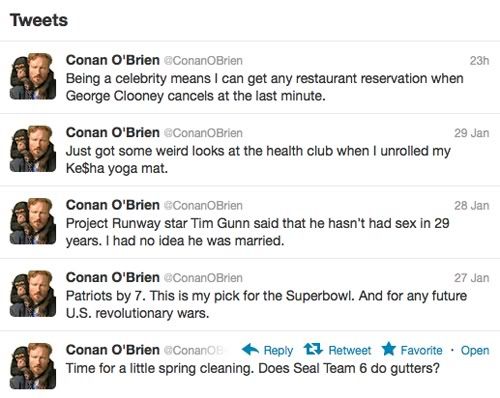This screenshot has height=398, width=500.
Task: Click Conan O'Brien name on Tim Gunn tweet
Action: (113, 205)
